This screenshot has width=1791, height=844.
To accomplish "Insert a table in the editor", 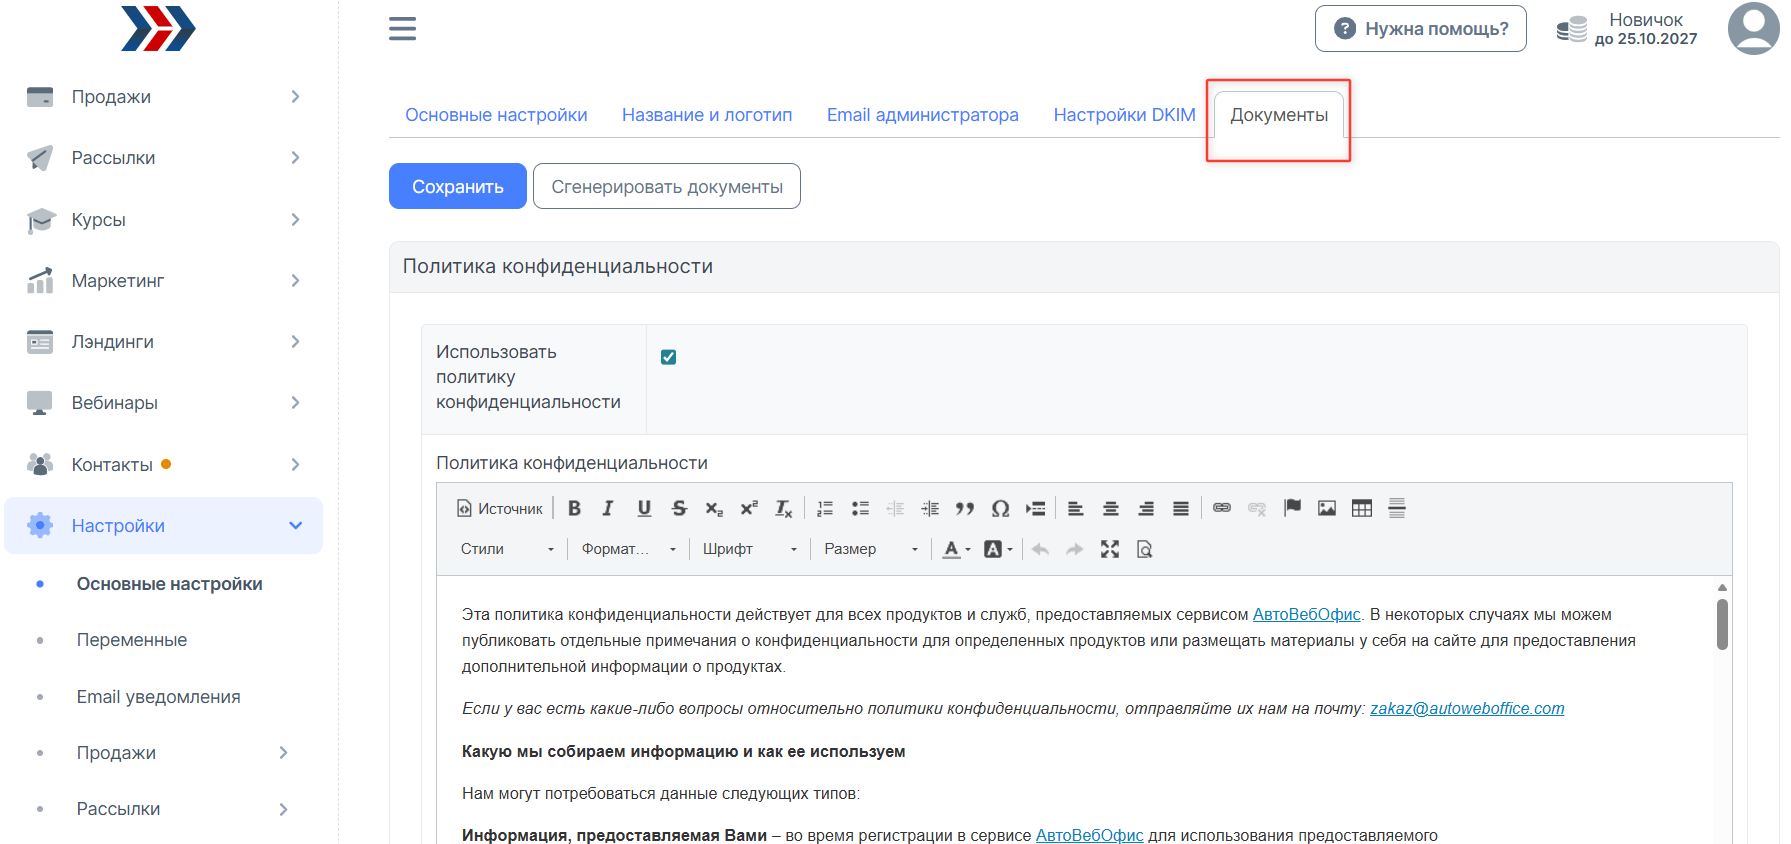I will pyautogui.click(x=1362, y=508).
